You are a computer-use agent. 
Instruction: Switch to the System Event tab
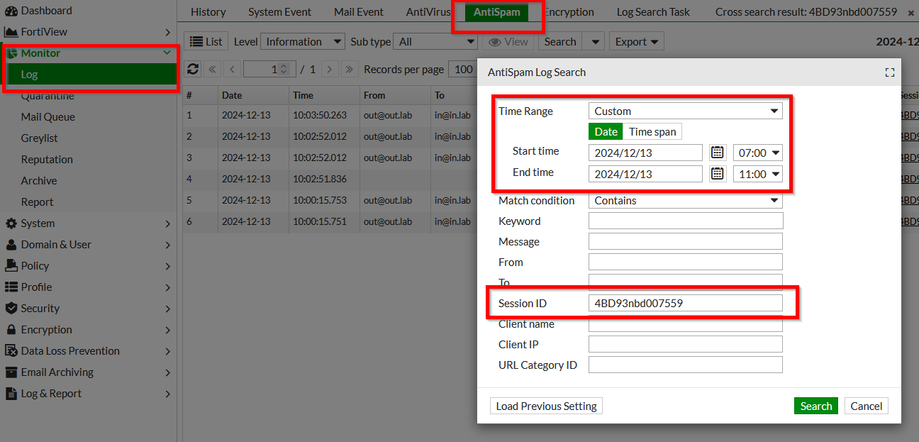point(280,12)
